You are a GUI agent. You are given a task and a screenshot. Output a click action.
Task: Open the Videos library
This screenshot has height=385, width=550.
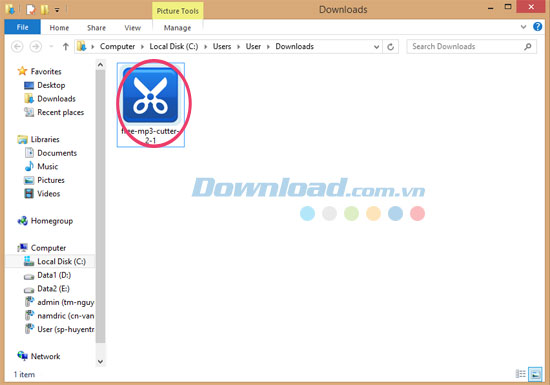click(48, 194)
